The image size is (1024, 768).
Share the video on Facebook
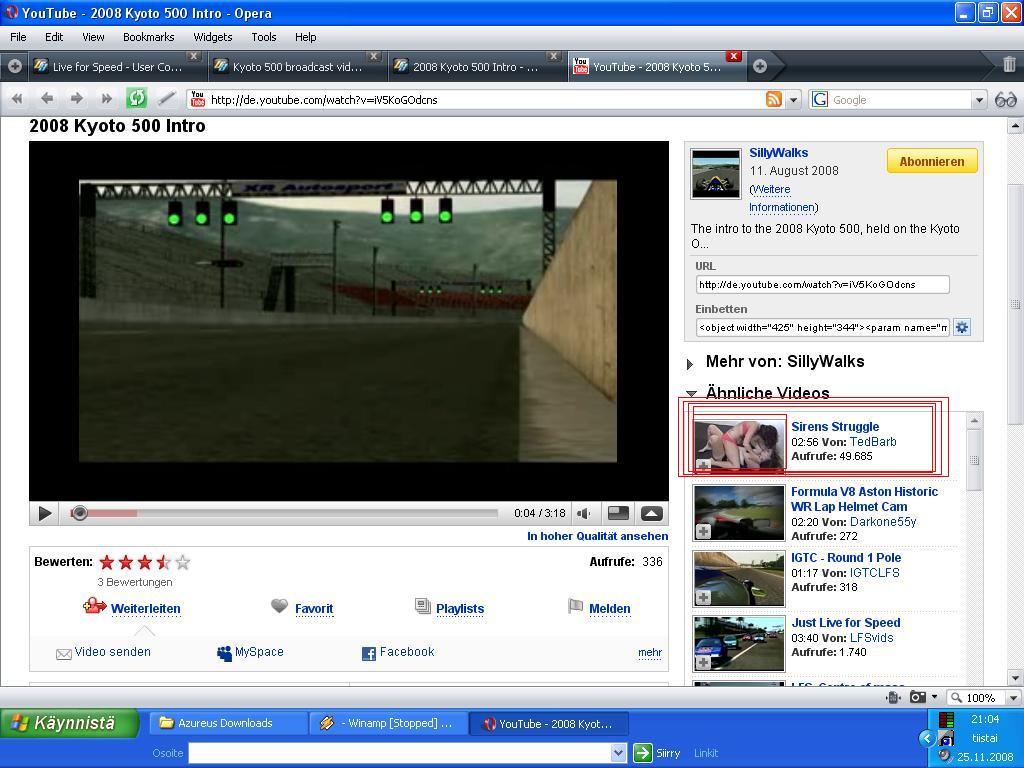pyautogui.click(x=398, y=652)
